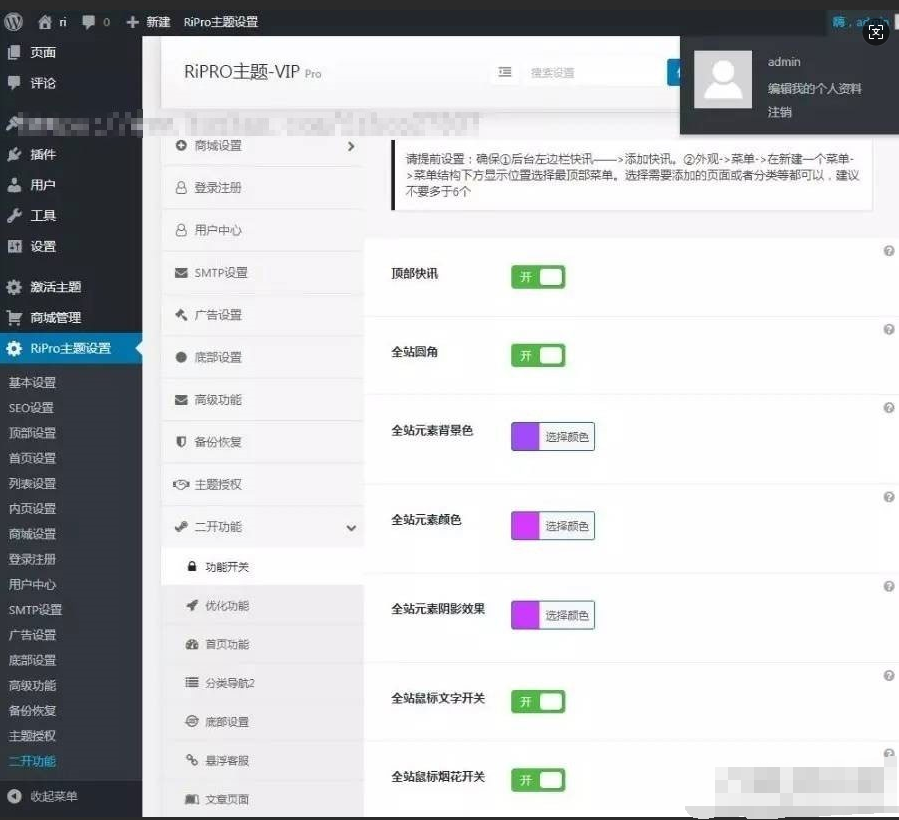Switch to the SEO设置 menu item
This screenshot has height=820, width=899.
pyautogui.click(x=33, y=407)
